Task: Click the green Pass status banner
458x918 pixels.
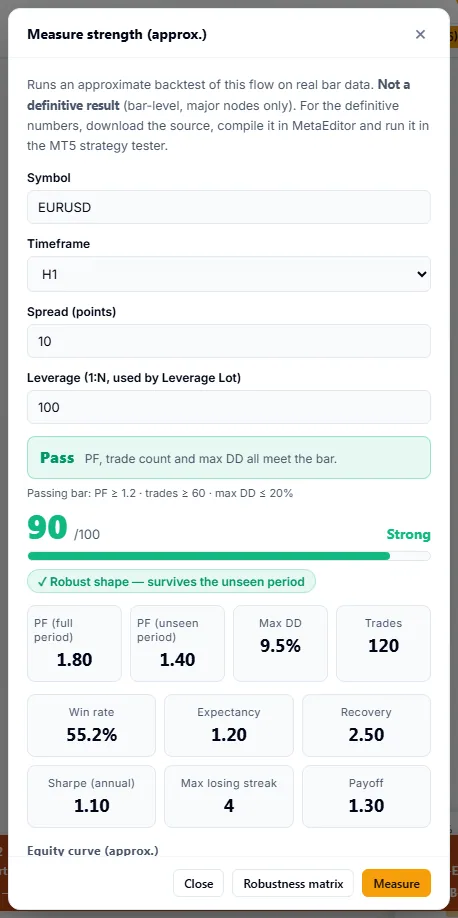Action: coord(228,457)
